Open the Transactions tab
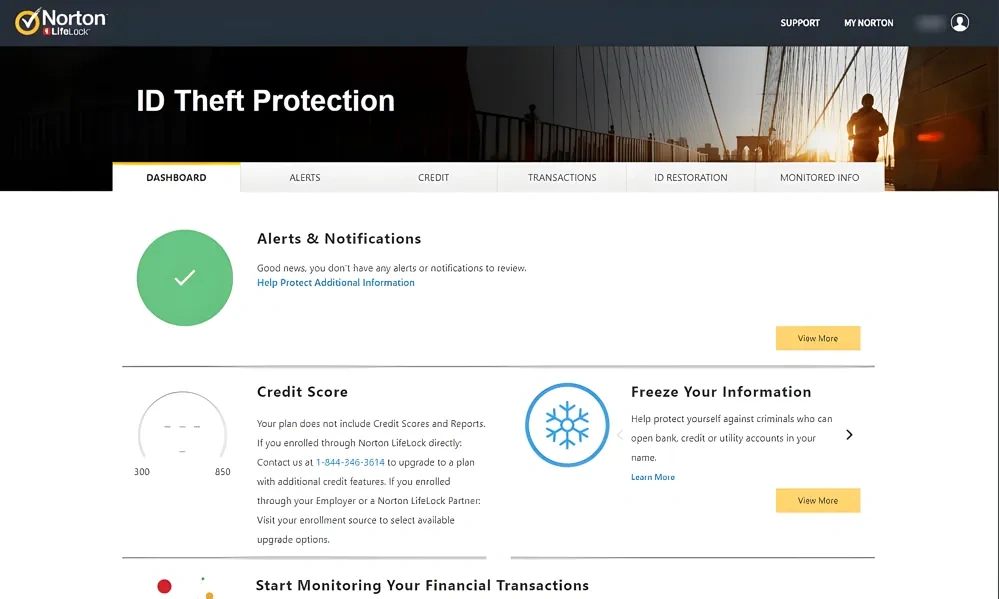Screen dimensions: 999x599 coord(562,178)
